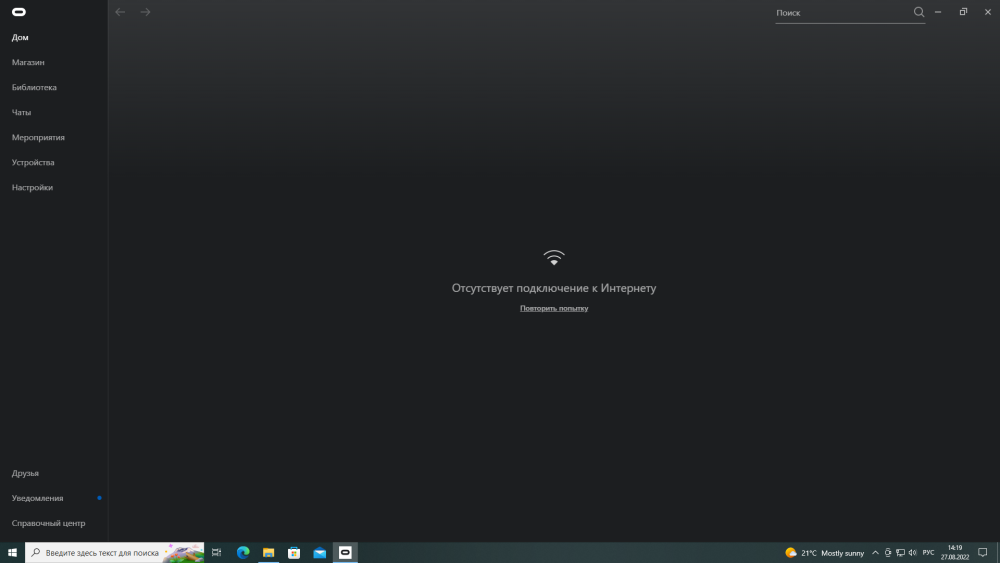Go forward with the right arrow

[145, 12]
